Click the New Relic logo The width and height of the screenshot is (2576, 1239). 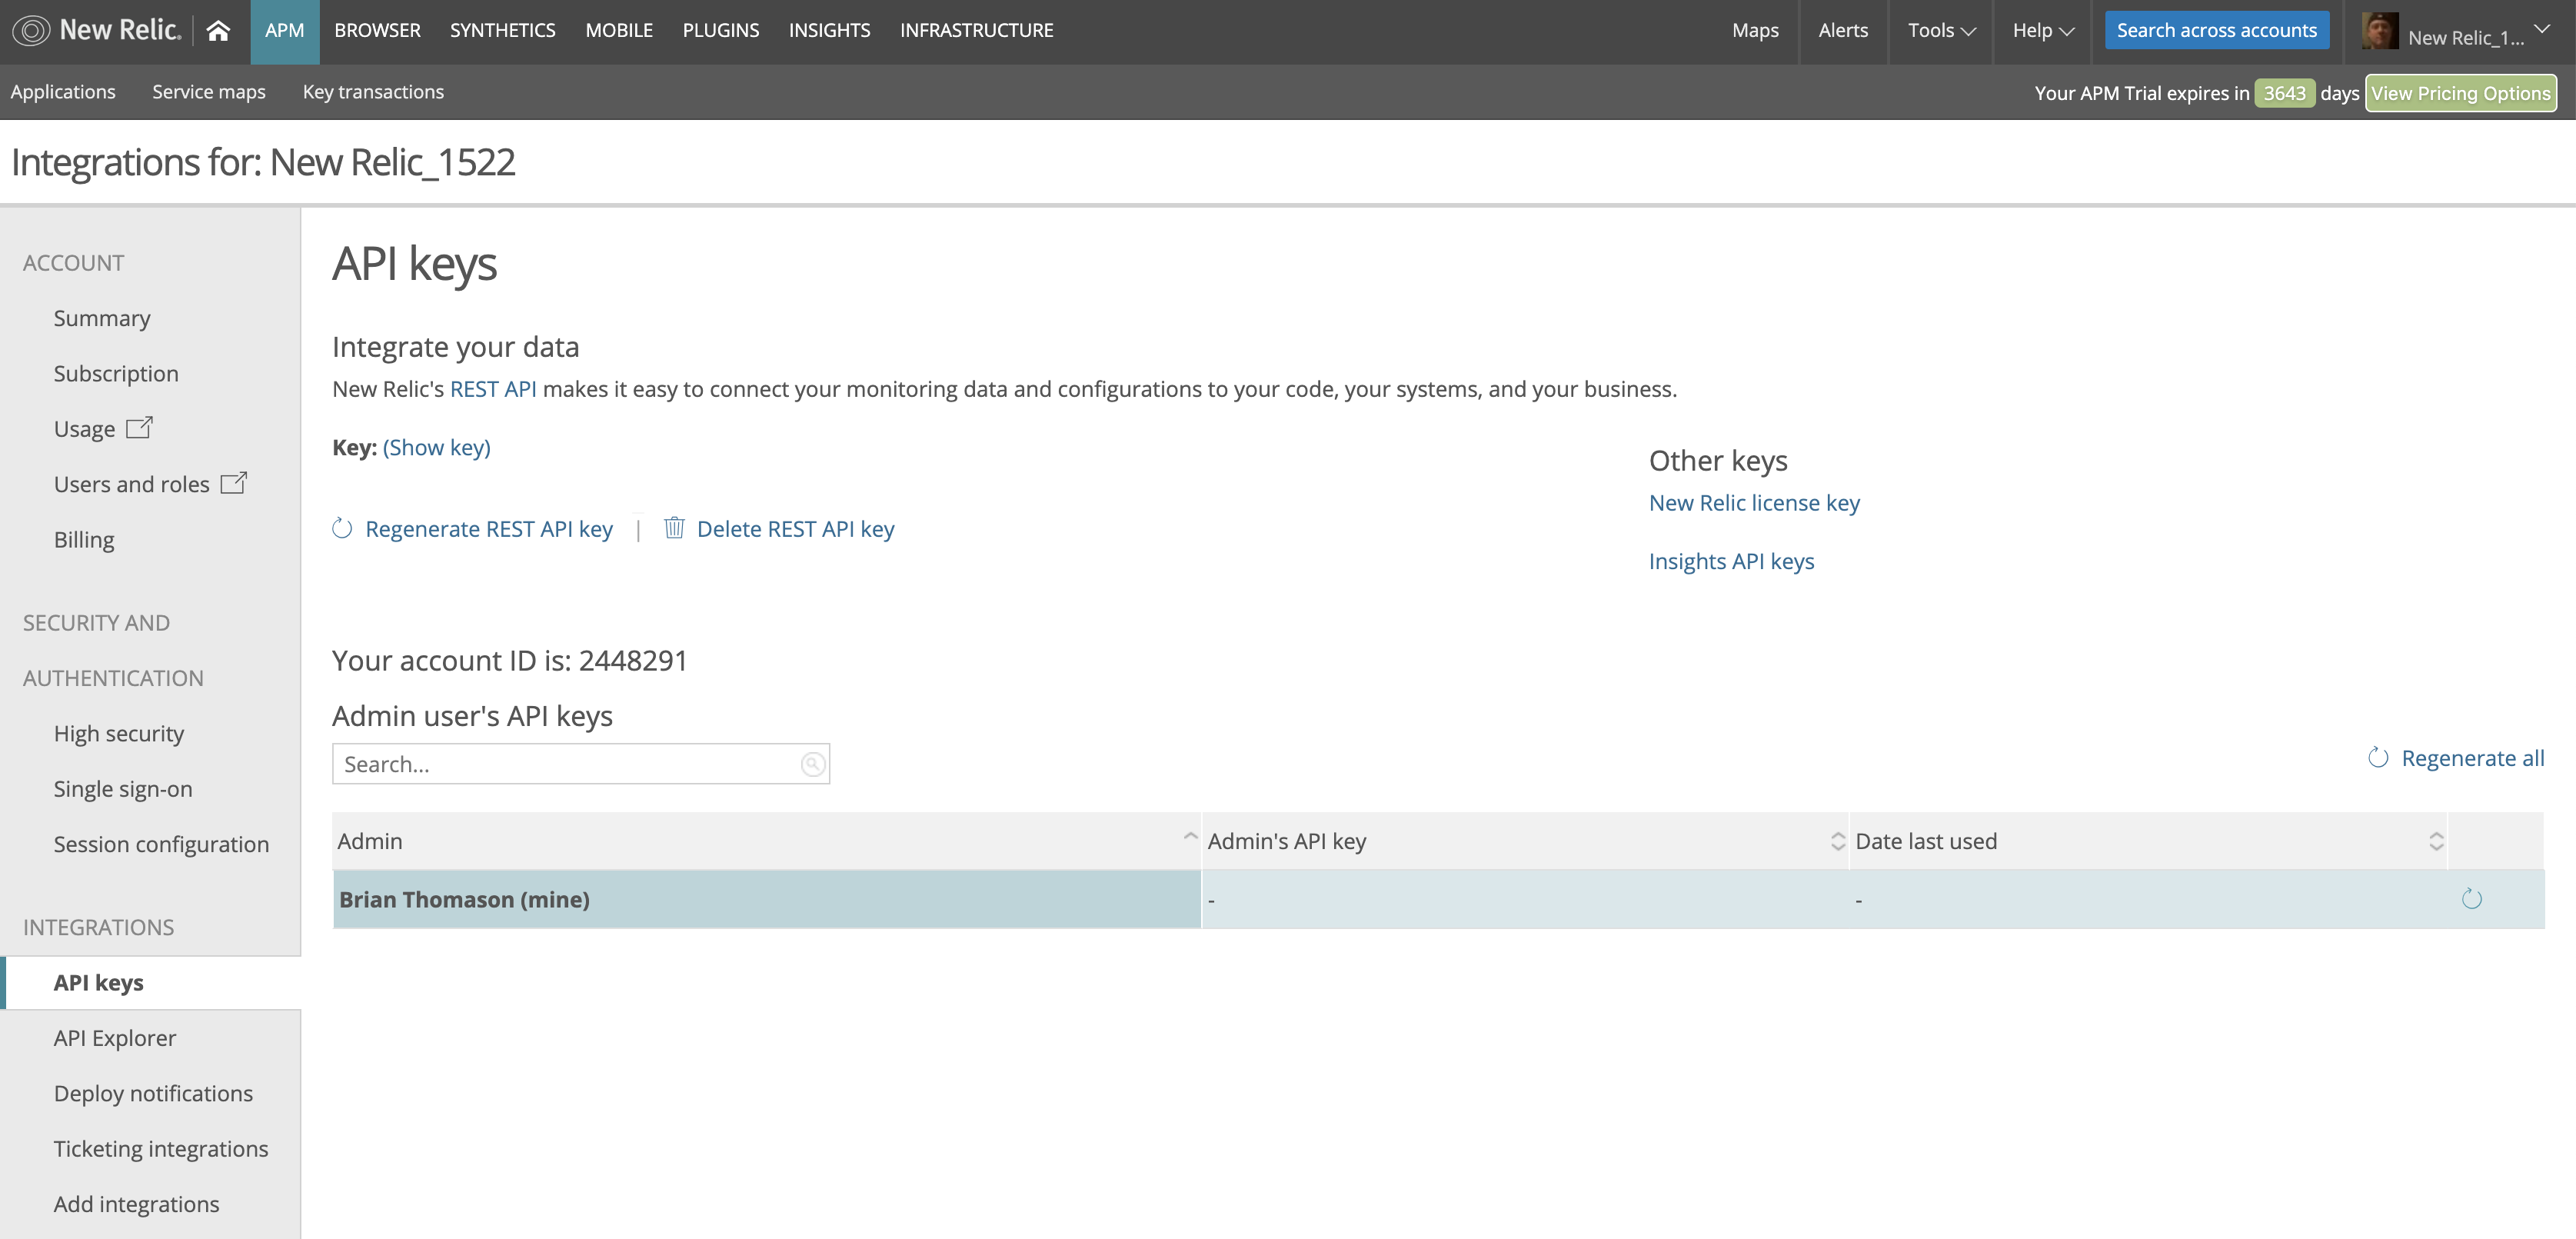tap(97, 31)
